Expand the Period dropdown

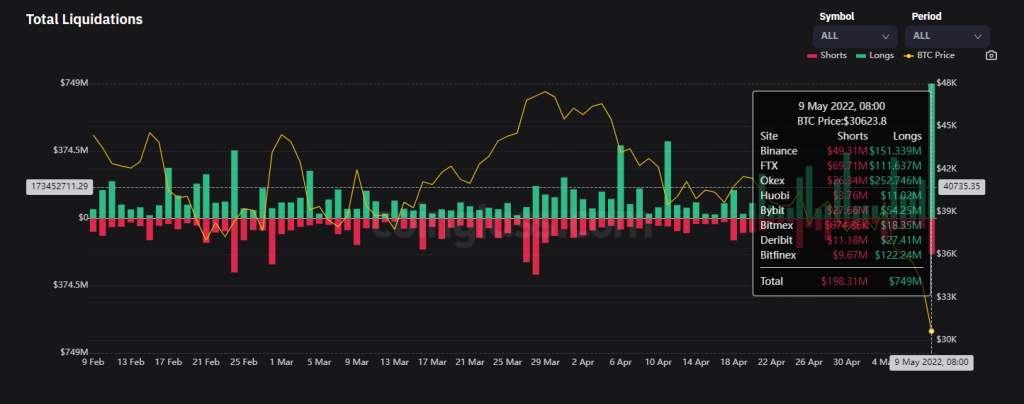point(946,36)
